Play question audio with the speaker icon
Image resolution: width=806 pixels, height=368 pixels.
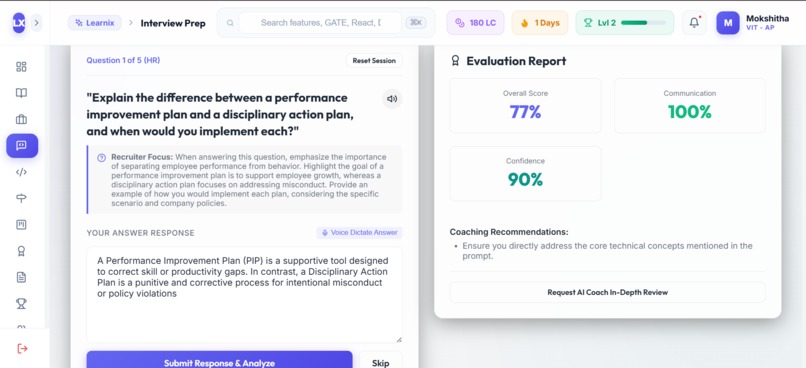point(392,99)
